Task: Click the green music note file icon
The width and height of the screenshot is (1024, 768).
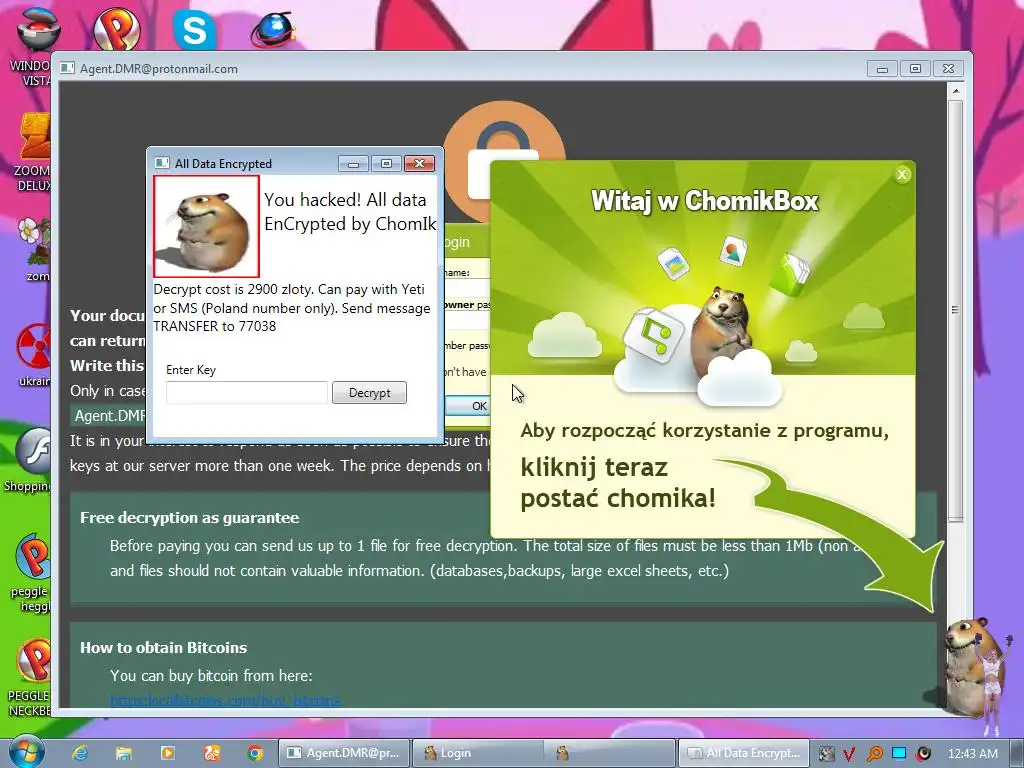Action: [x=653, y=334]
